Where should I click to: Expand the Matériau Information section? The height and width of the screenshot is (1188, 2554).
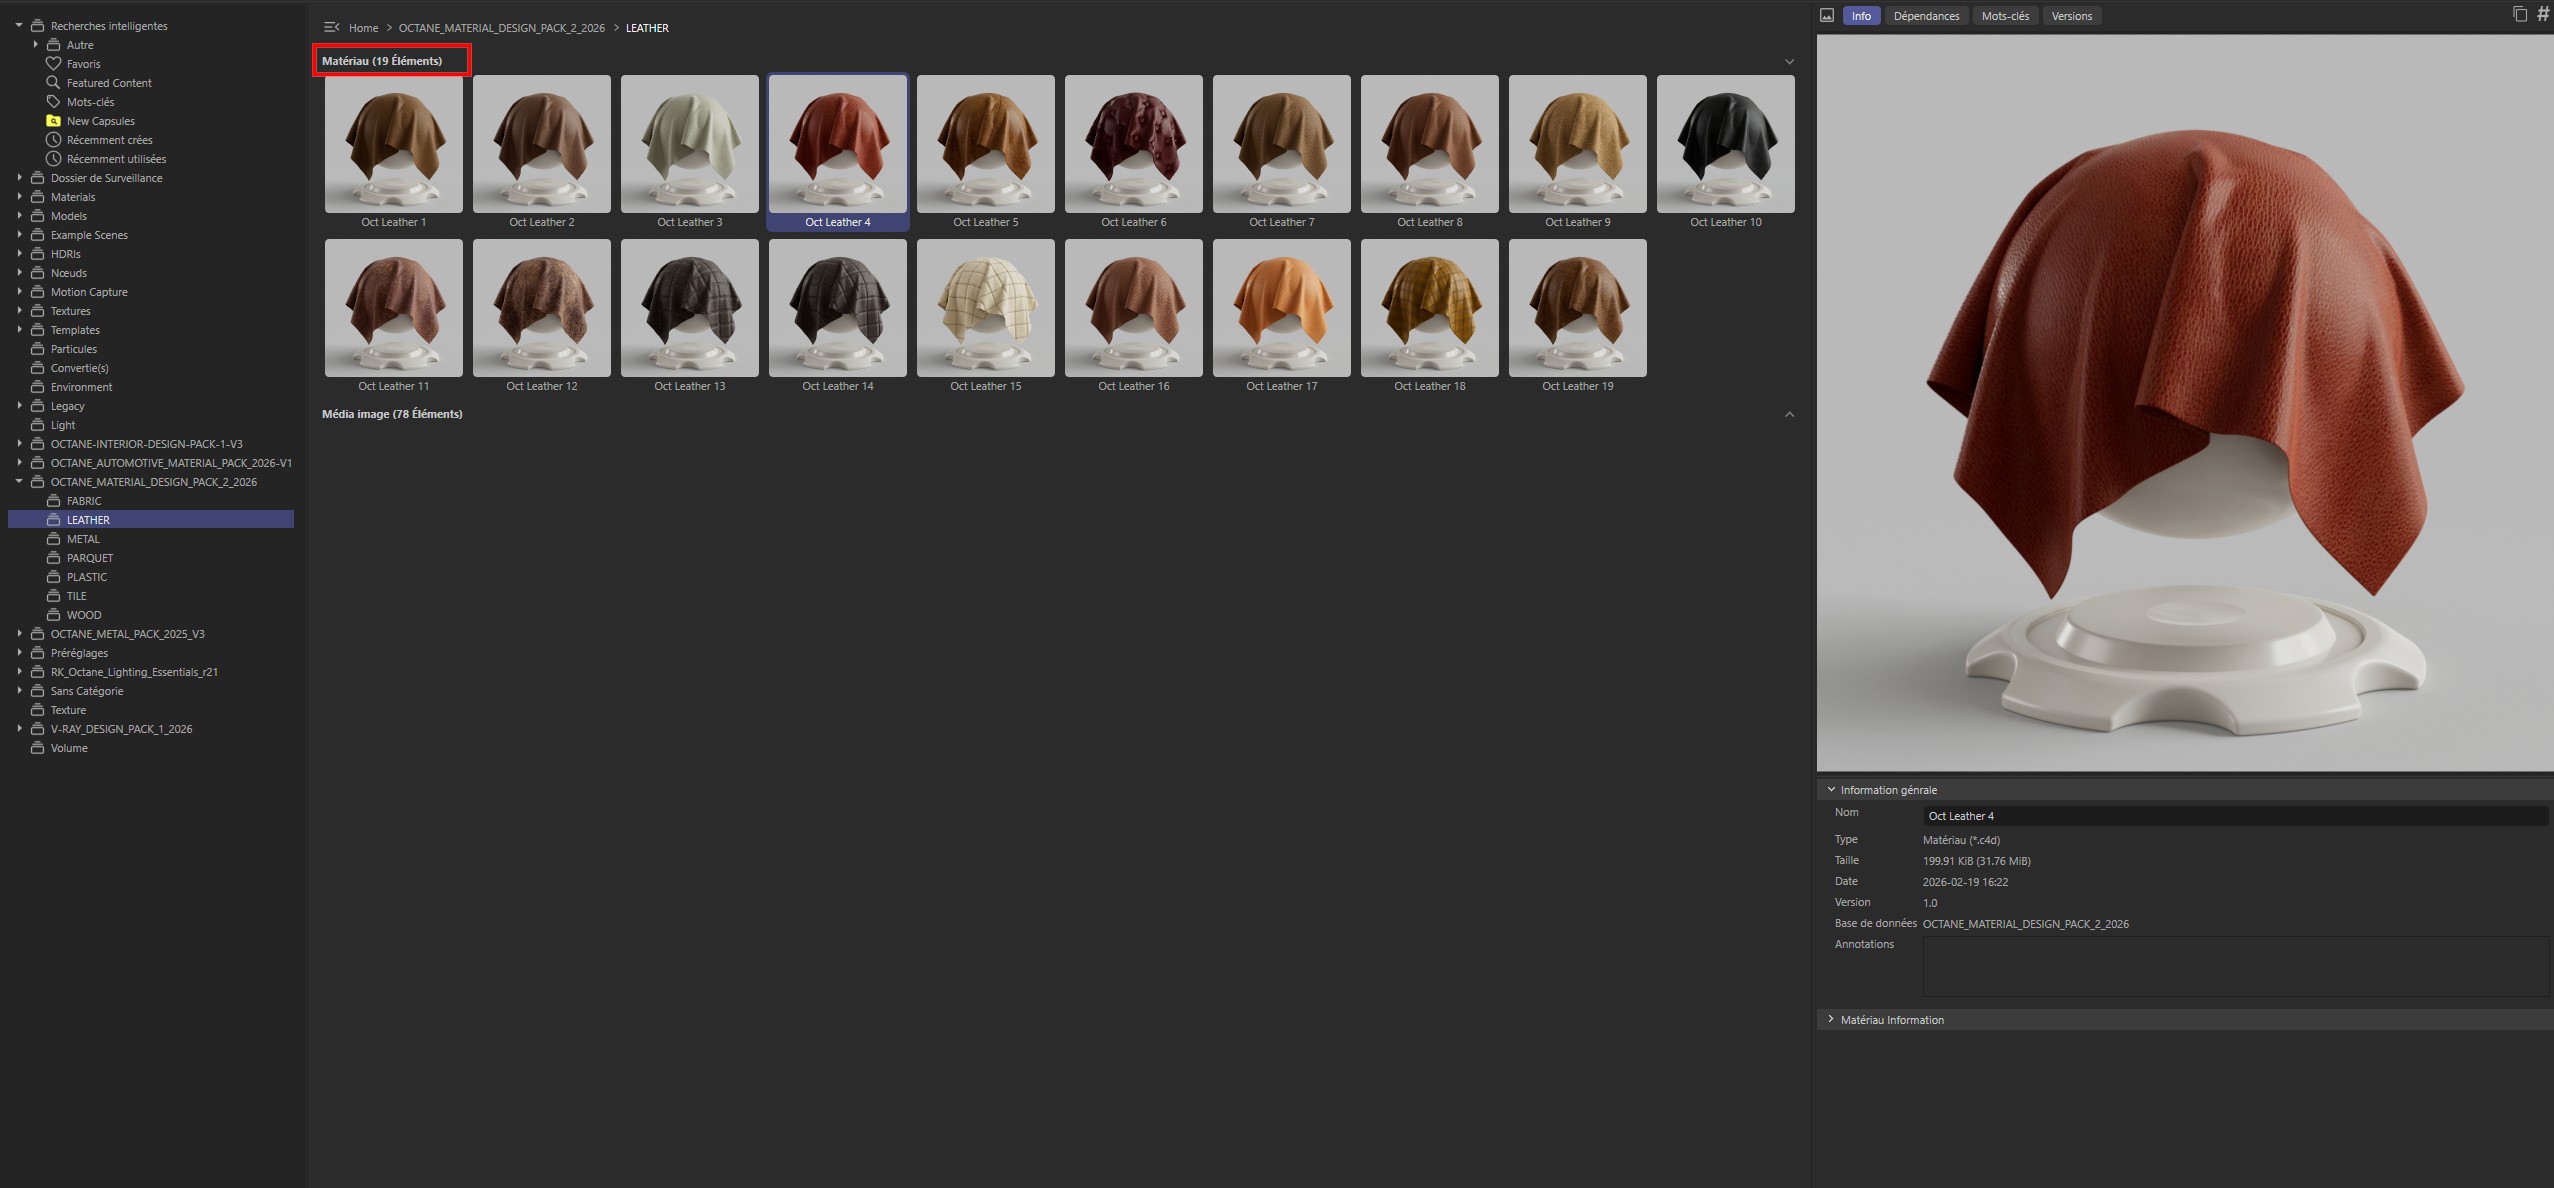point(1831,1019)
